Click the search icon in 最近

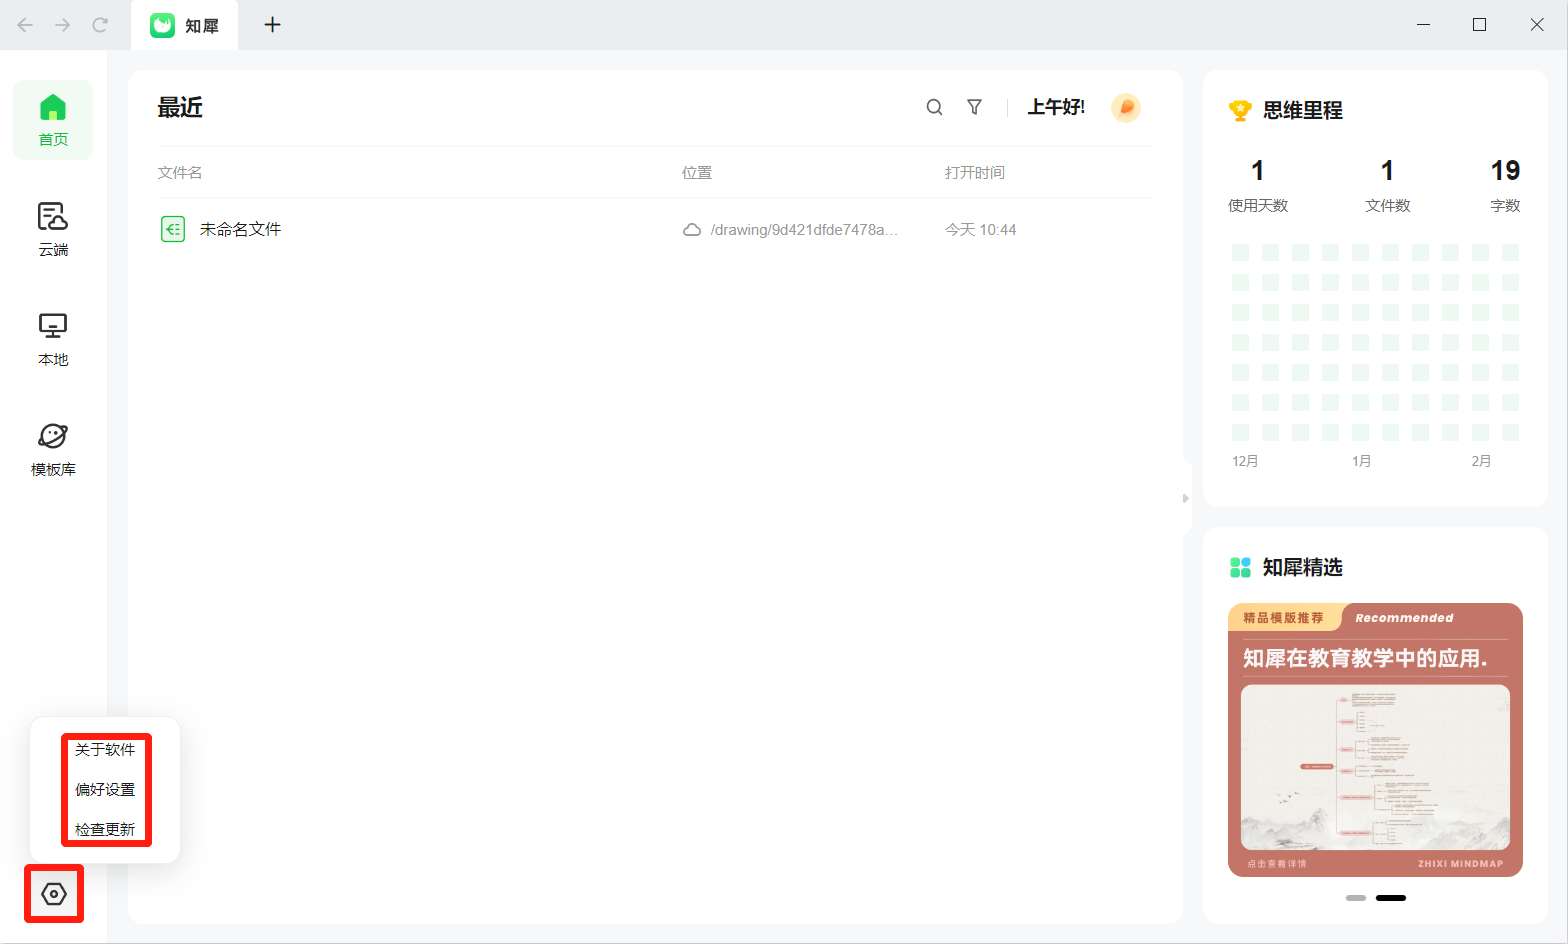[934, 107]
